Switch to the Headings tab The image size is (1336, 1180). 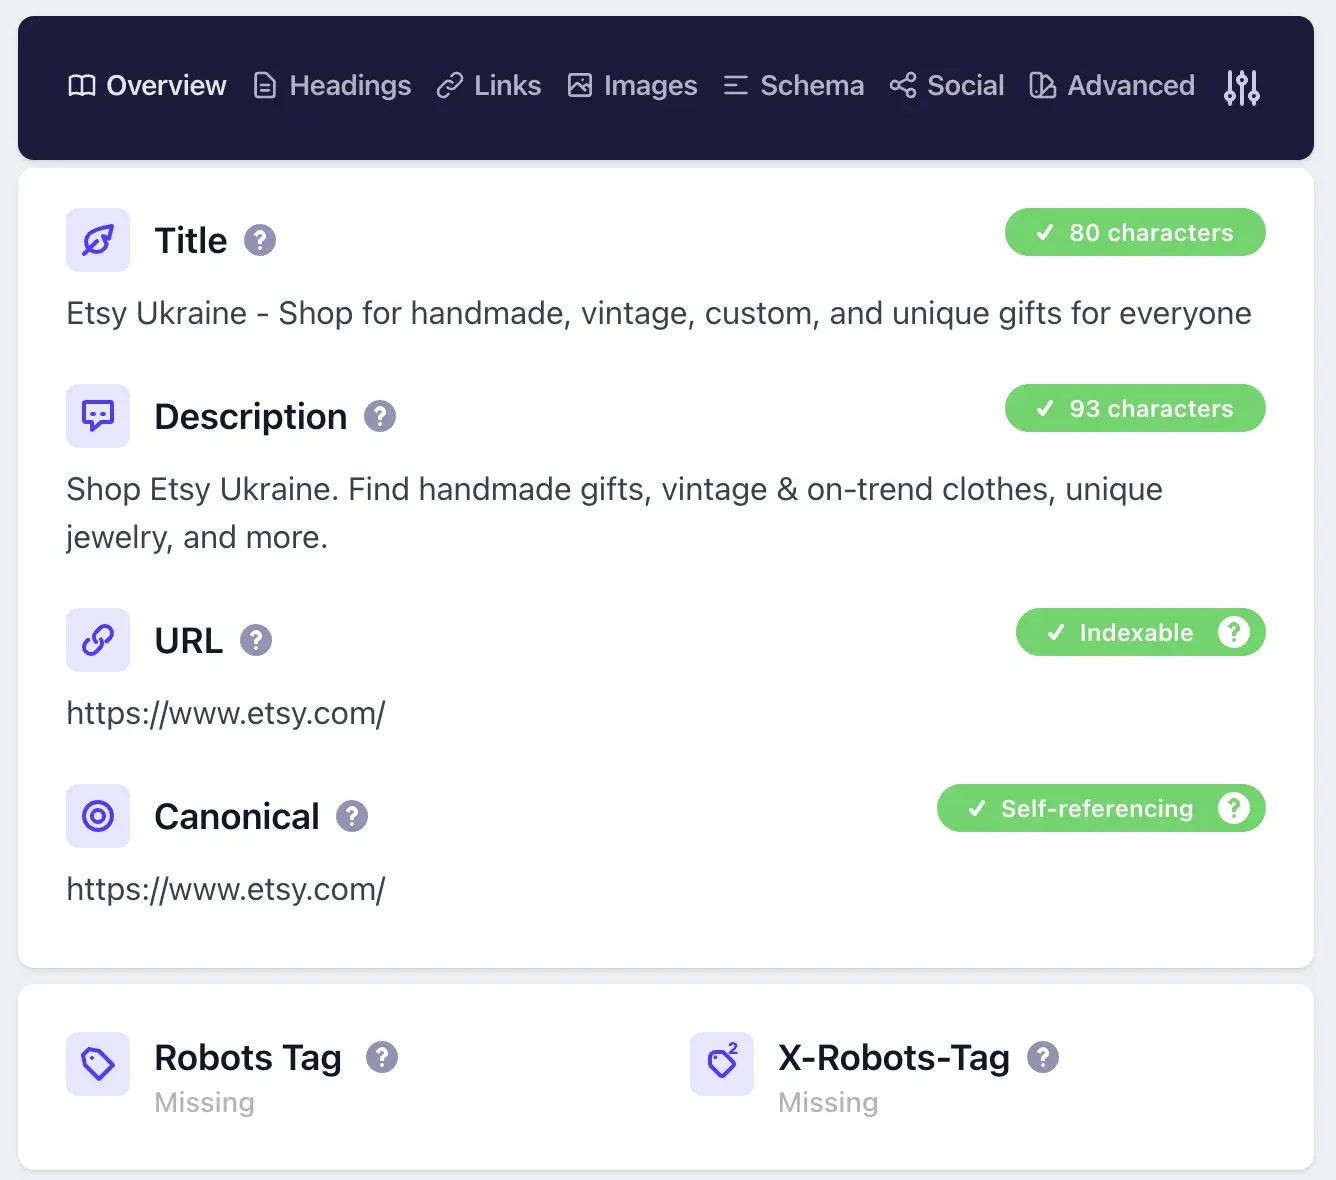point(332,86)
